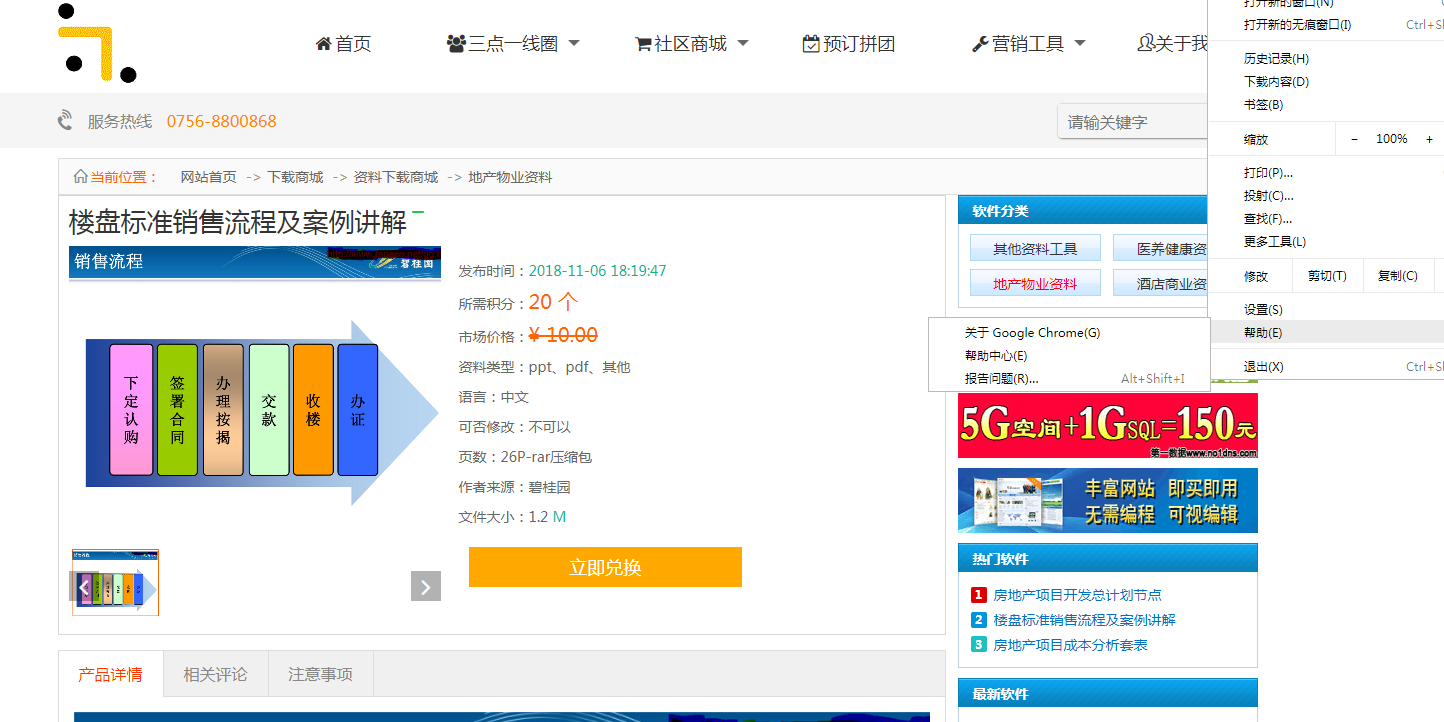Viewport: 1444px width, 722px height.
Task: Expand the 营销工具 dropdown arrow
Action: [1080, 44]
